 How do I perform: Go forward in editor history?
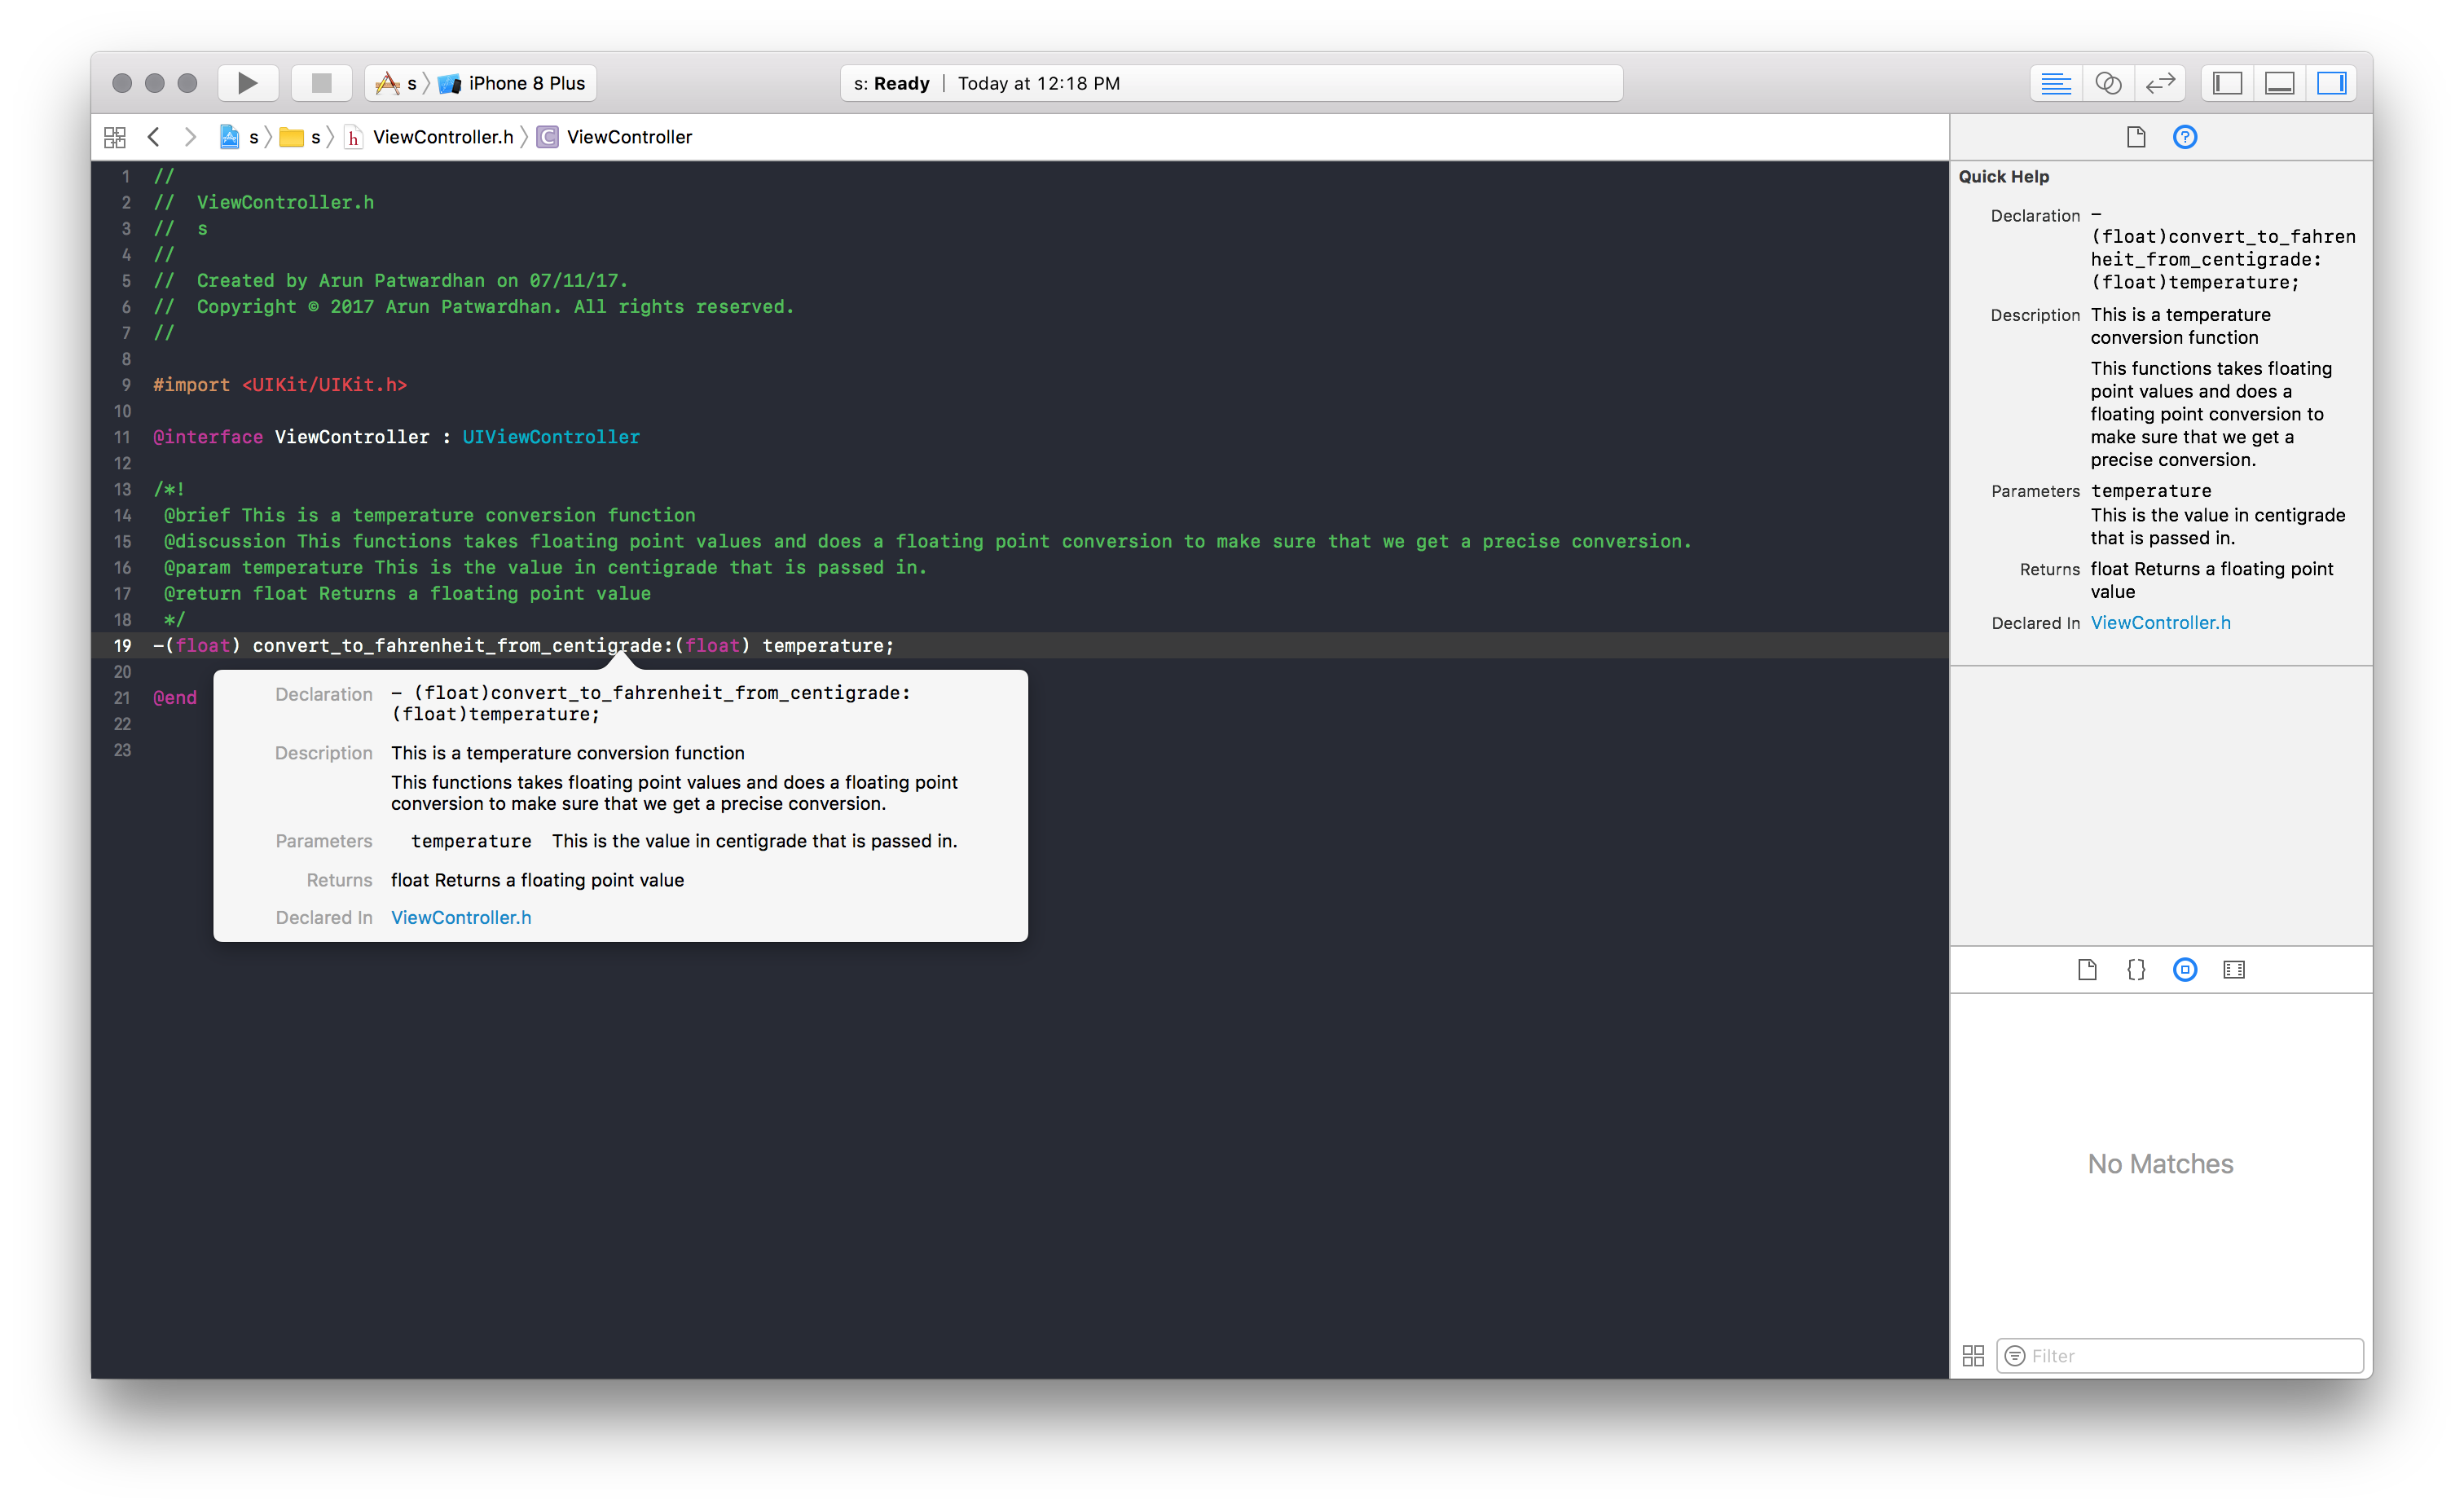click(x=190, y=137)
